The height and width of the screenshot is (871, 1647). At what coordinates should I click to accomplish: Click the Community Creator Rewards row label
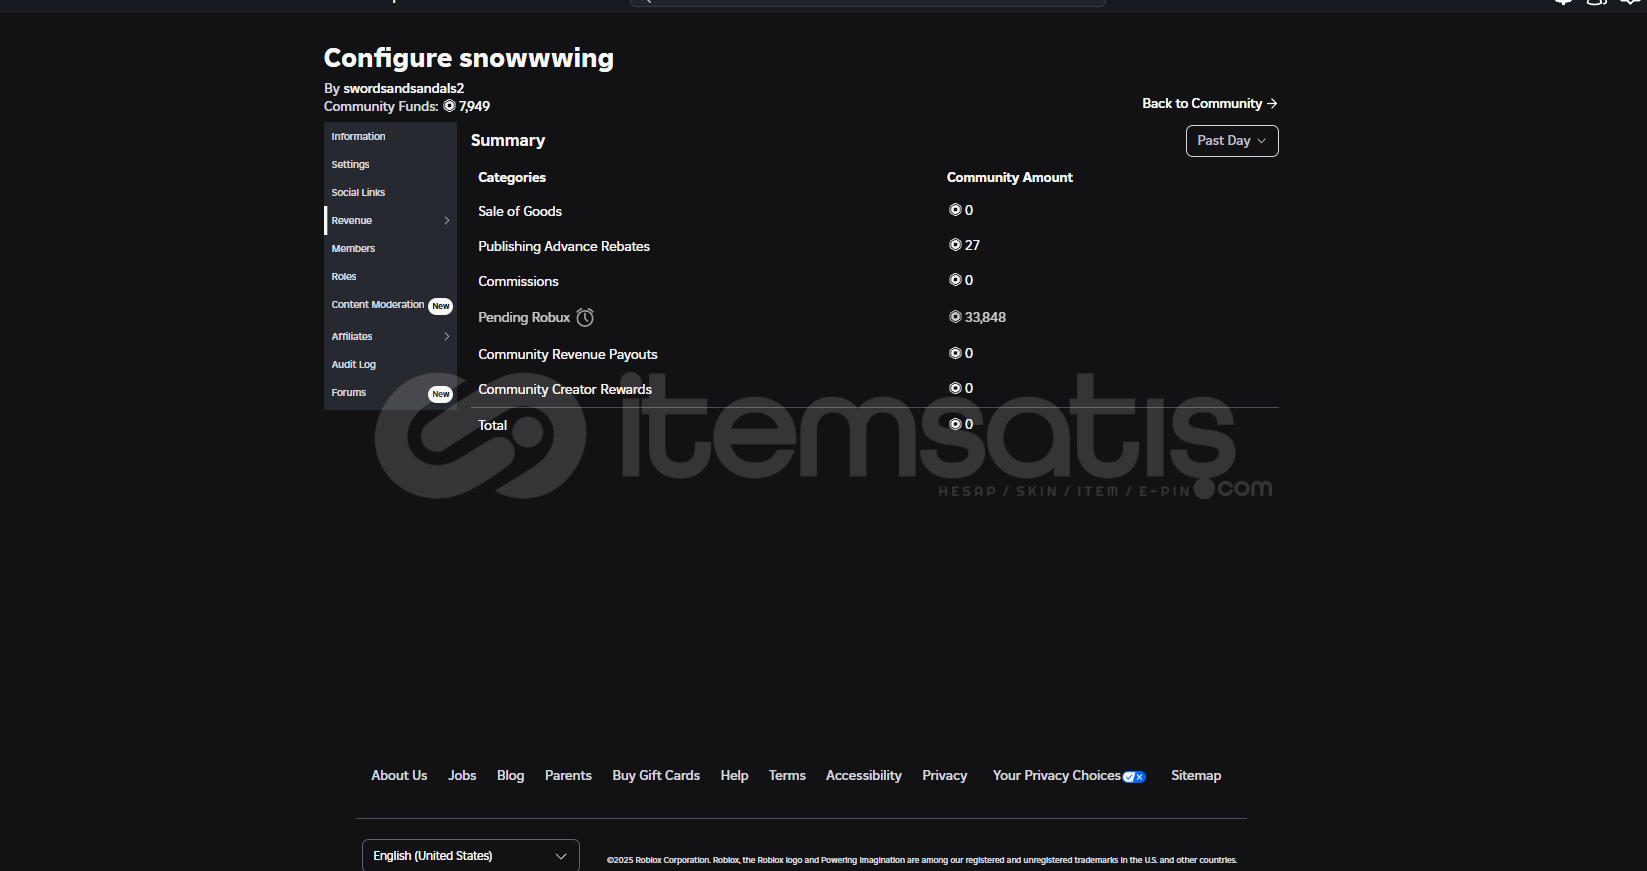565,389
